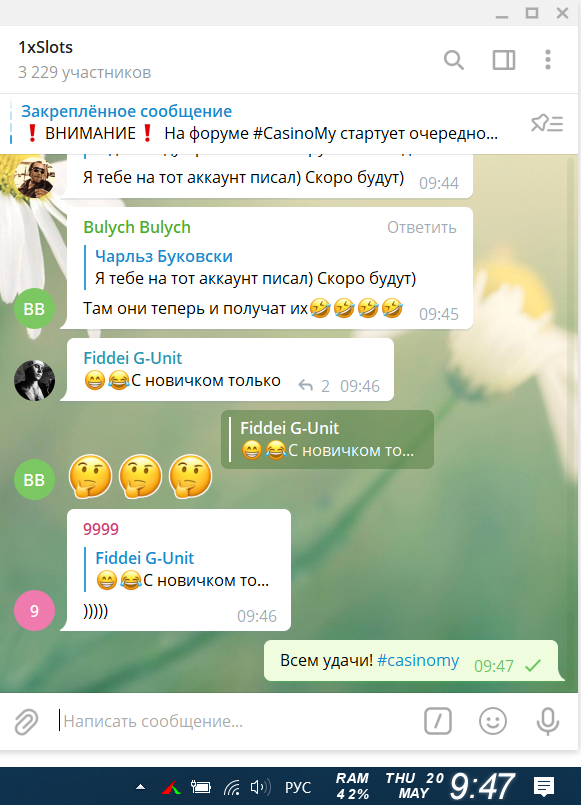Open chat search with the magnifier icon
The height and width of the screenshot is (805, 581).
pos(454,60)
